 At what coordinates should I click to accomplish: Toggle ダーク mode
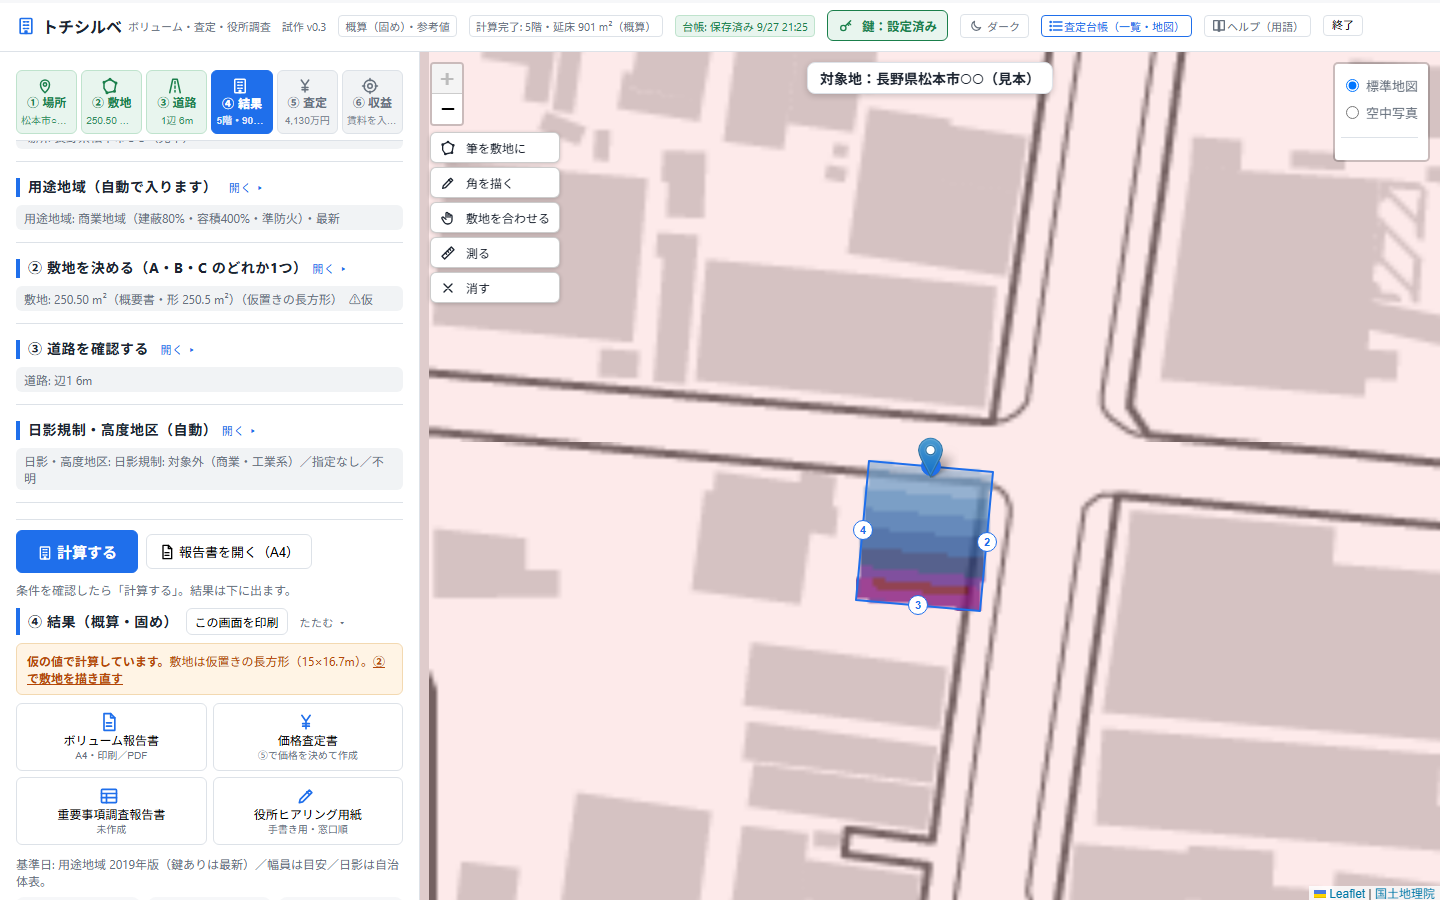(x=996, y=26)
